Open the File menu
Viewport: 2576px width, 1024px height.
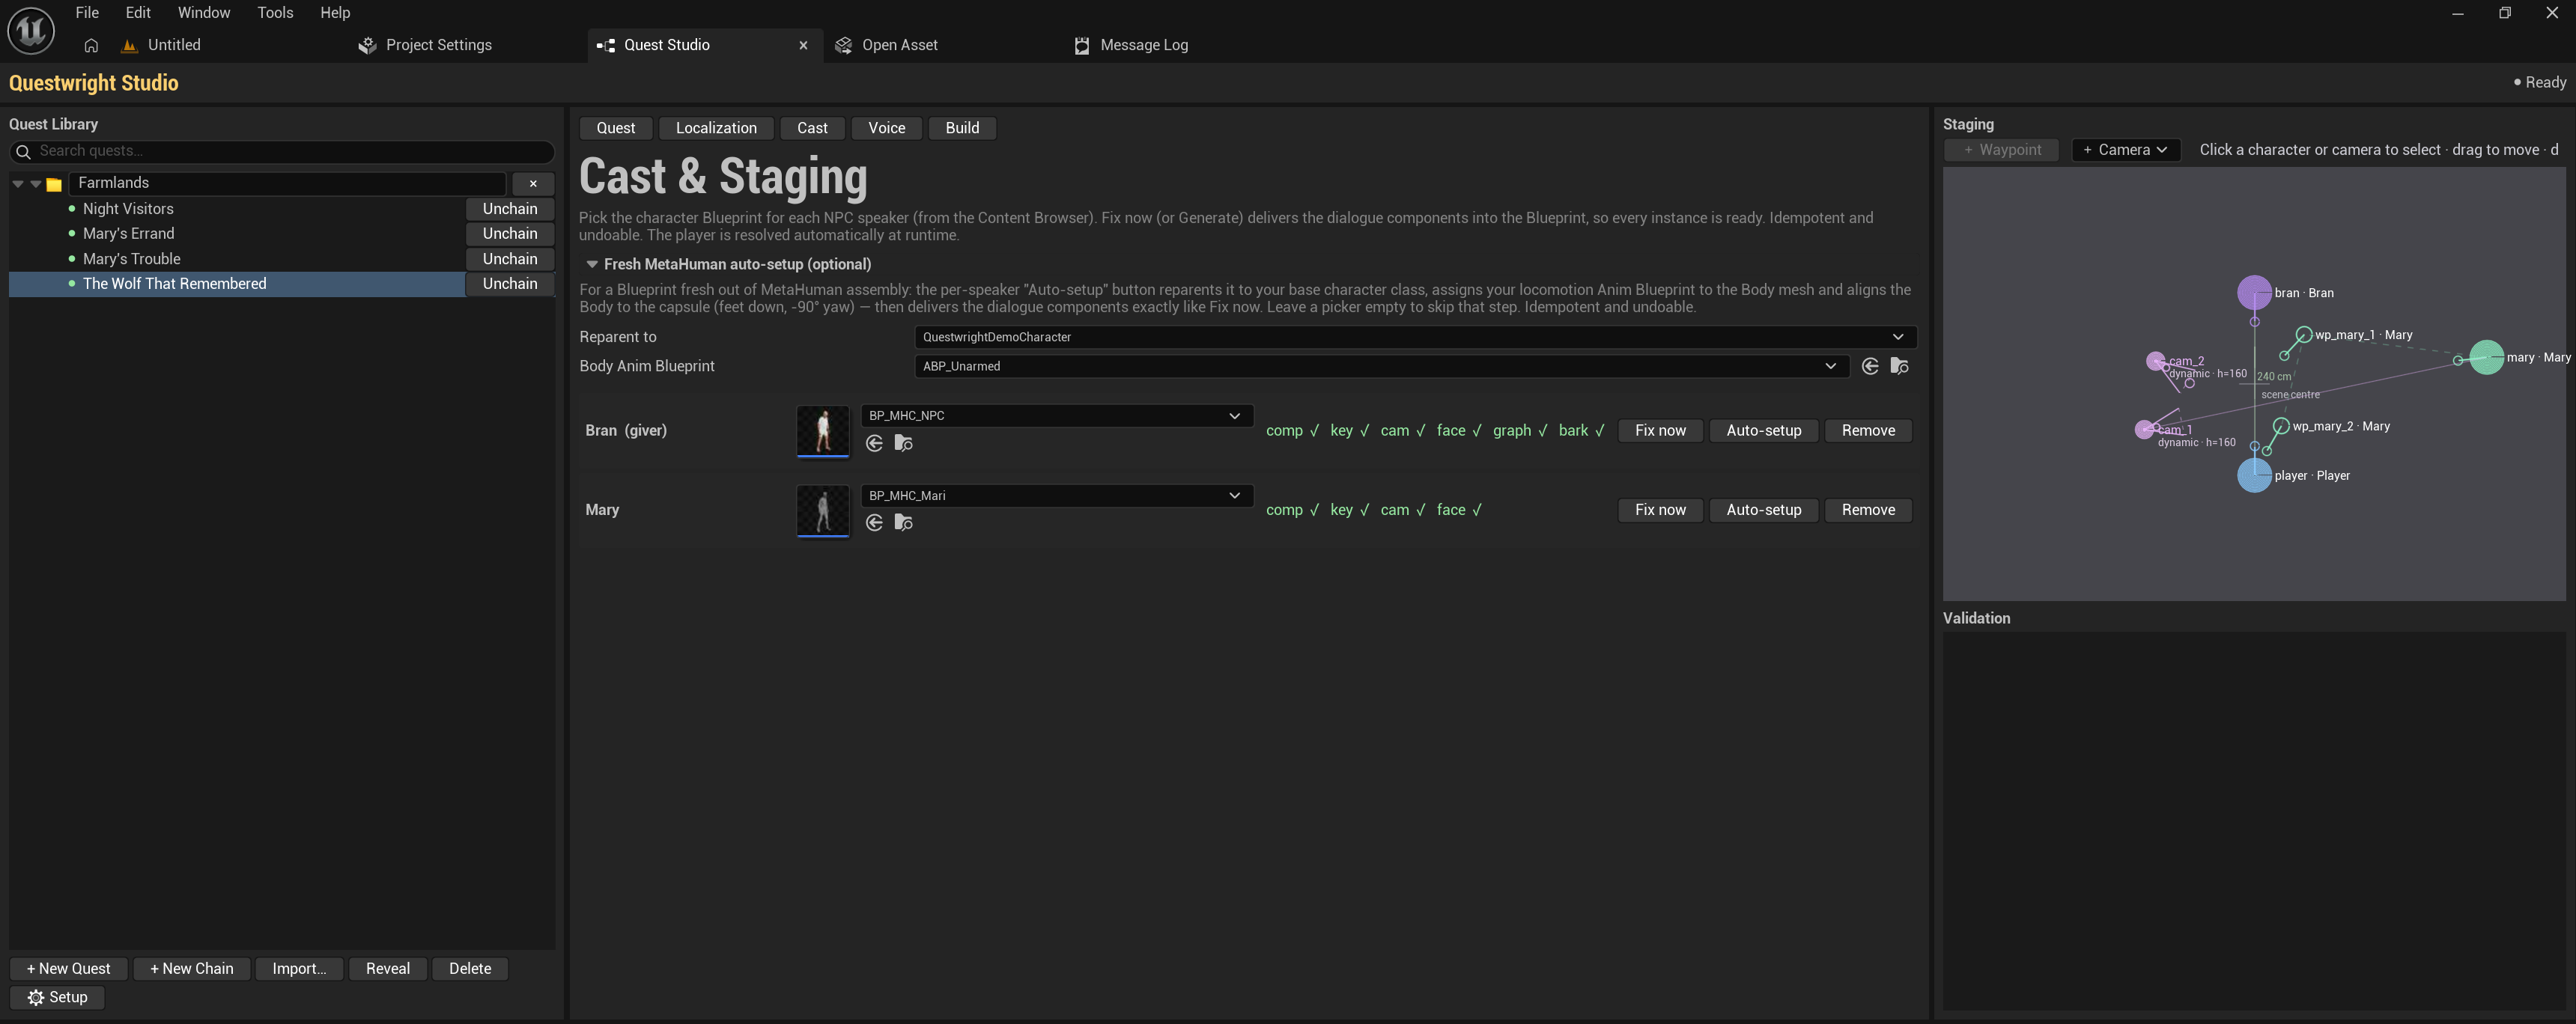pyautogui.click(x=87, y=13)
